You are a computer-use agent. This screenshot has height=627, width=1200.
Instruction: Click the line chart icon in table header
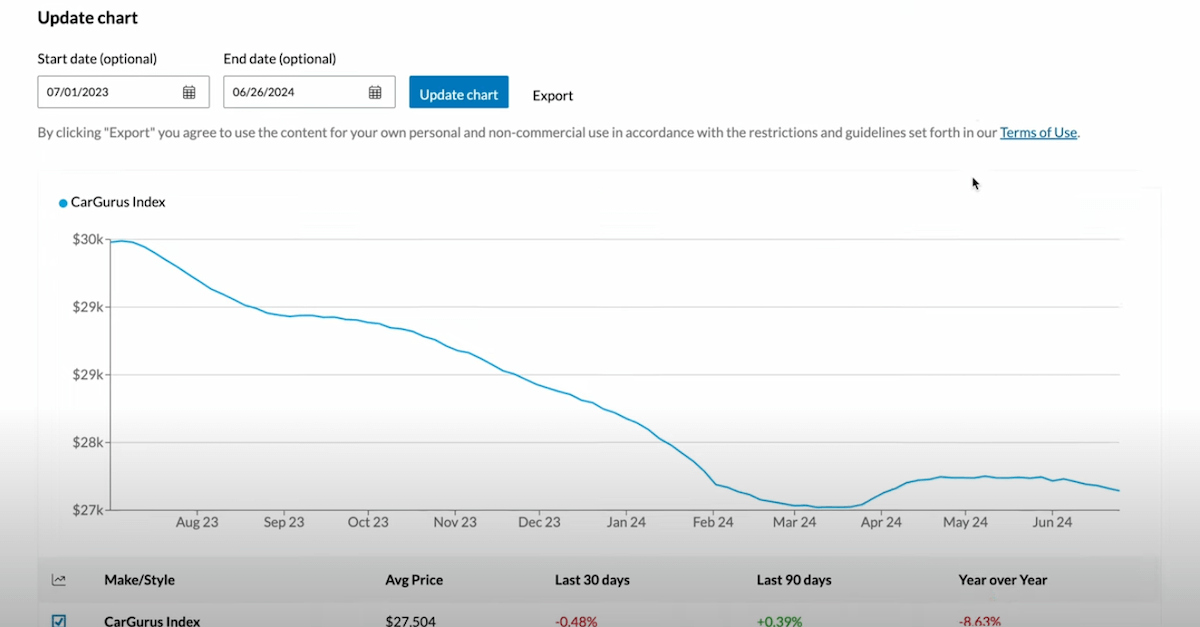(59, 580)
